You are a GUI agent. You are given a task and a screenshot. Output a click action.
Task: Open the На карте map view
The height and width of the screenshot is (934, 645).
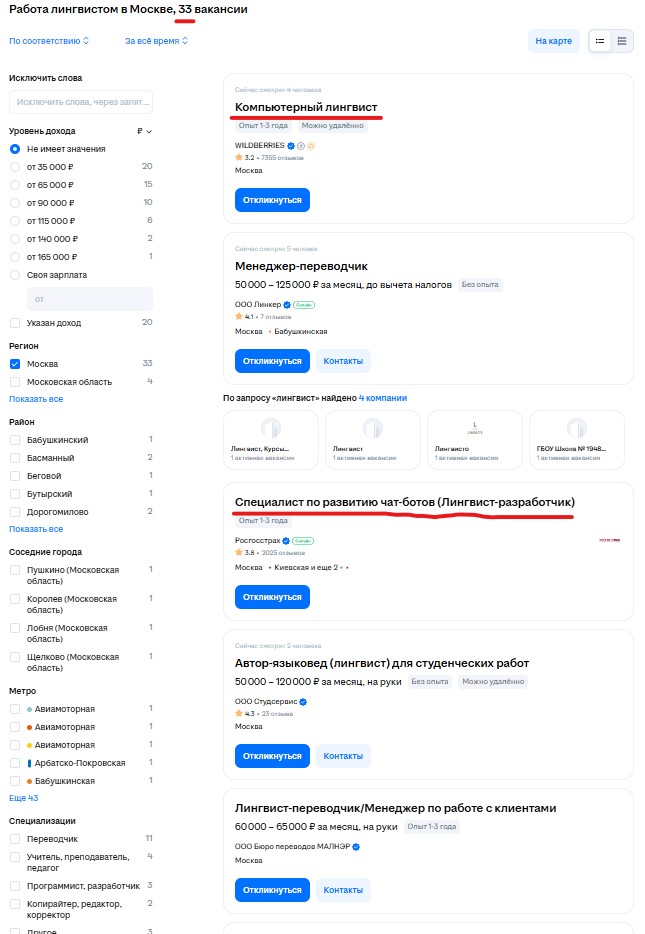click(553, 41)
